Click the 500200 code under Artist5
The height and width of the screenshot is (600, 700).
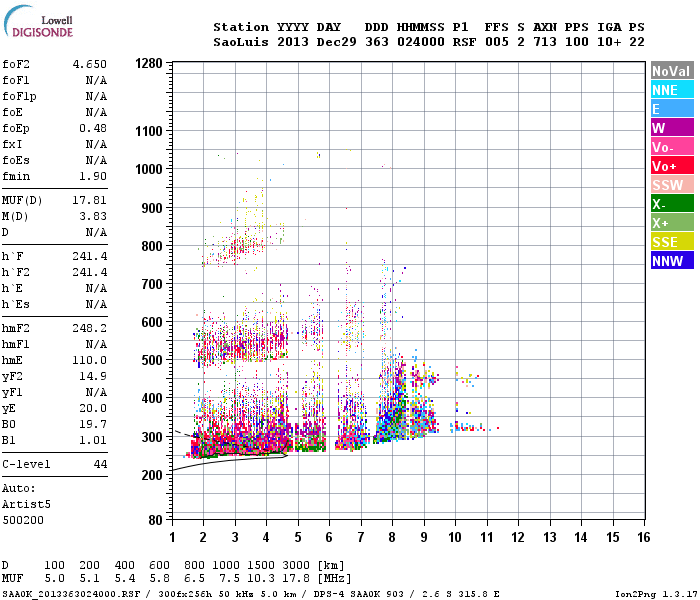(23, 520)
